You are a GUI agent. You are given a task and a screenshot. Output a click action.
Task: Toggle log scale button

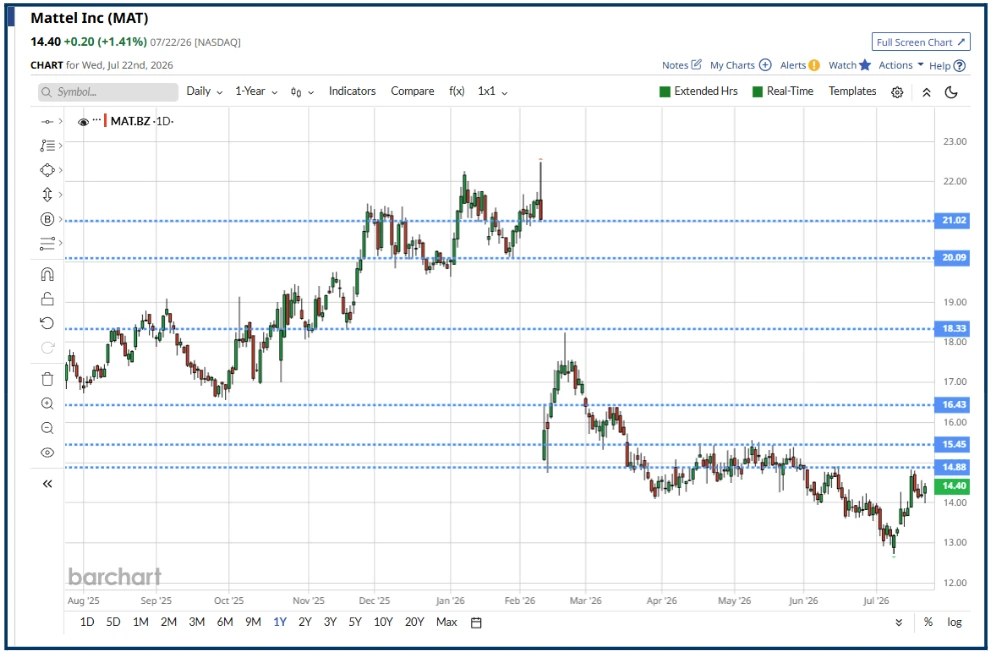[x=955, y=623]
